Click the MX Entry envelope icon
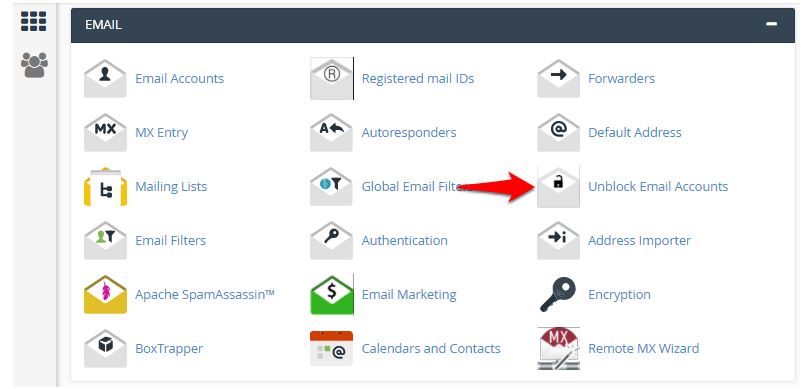The image size is (802, 389). click(105, 132)
